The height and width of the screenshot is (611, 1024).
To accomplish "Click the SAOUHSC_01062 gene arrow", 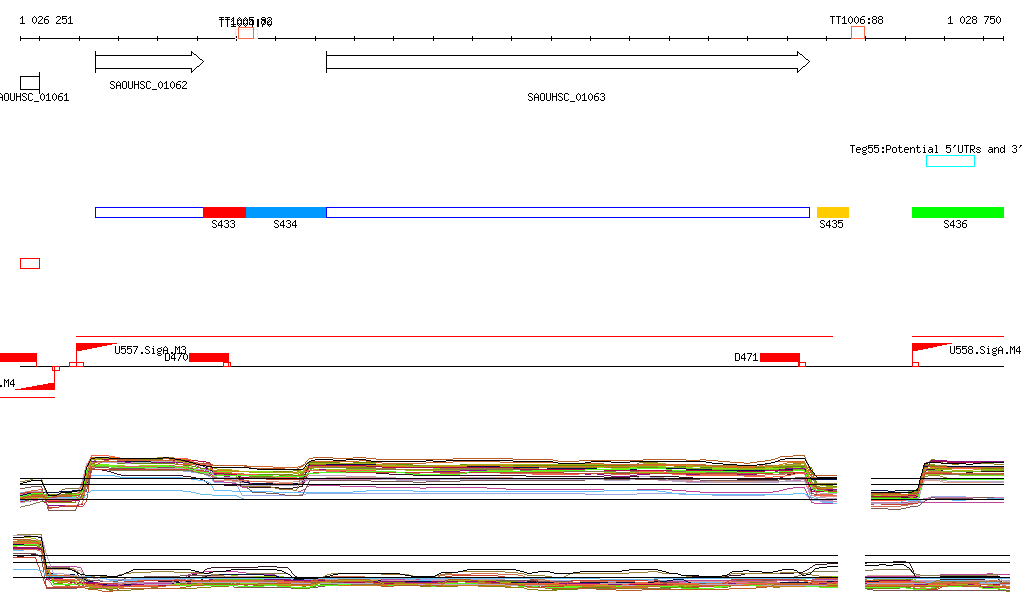I will coord(150,62).
